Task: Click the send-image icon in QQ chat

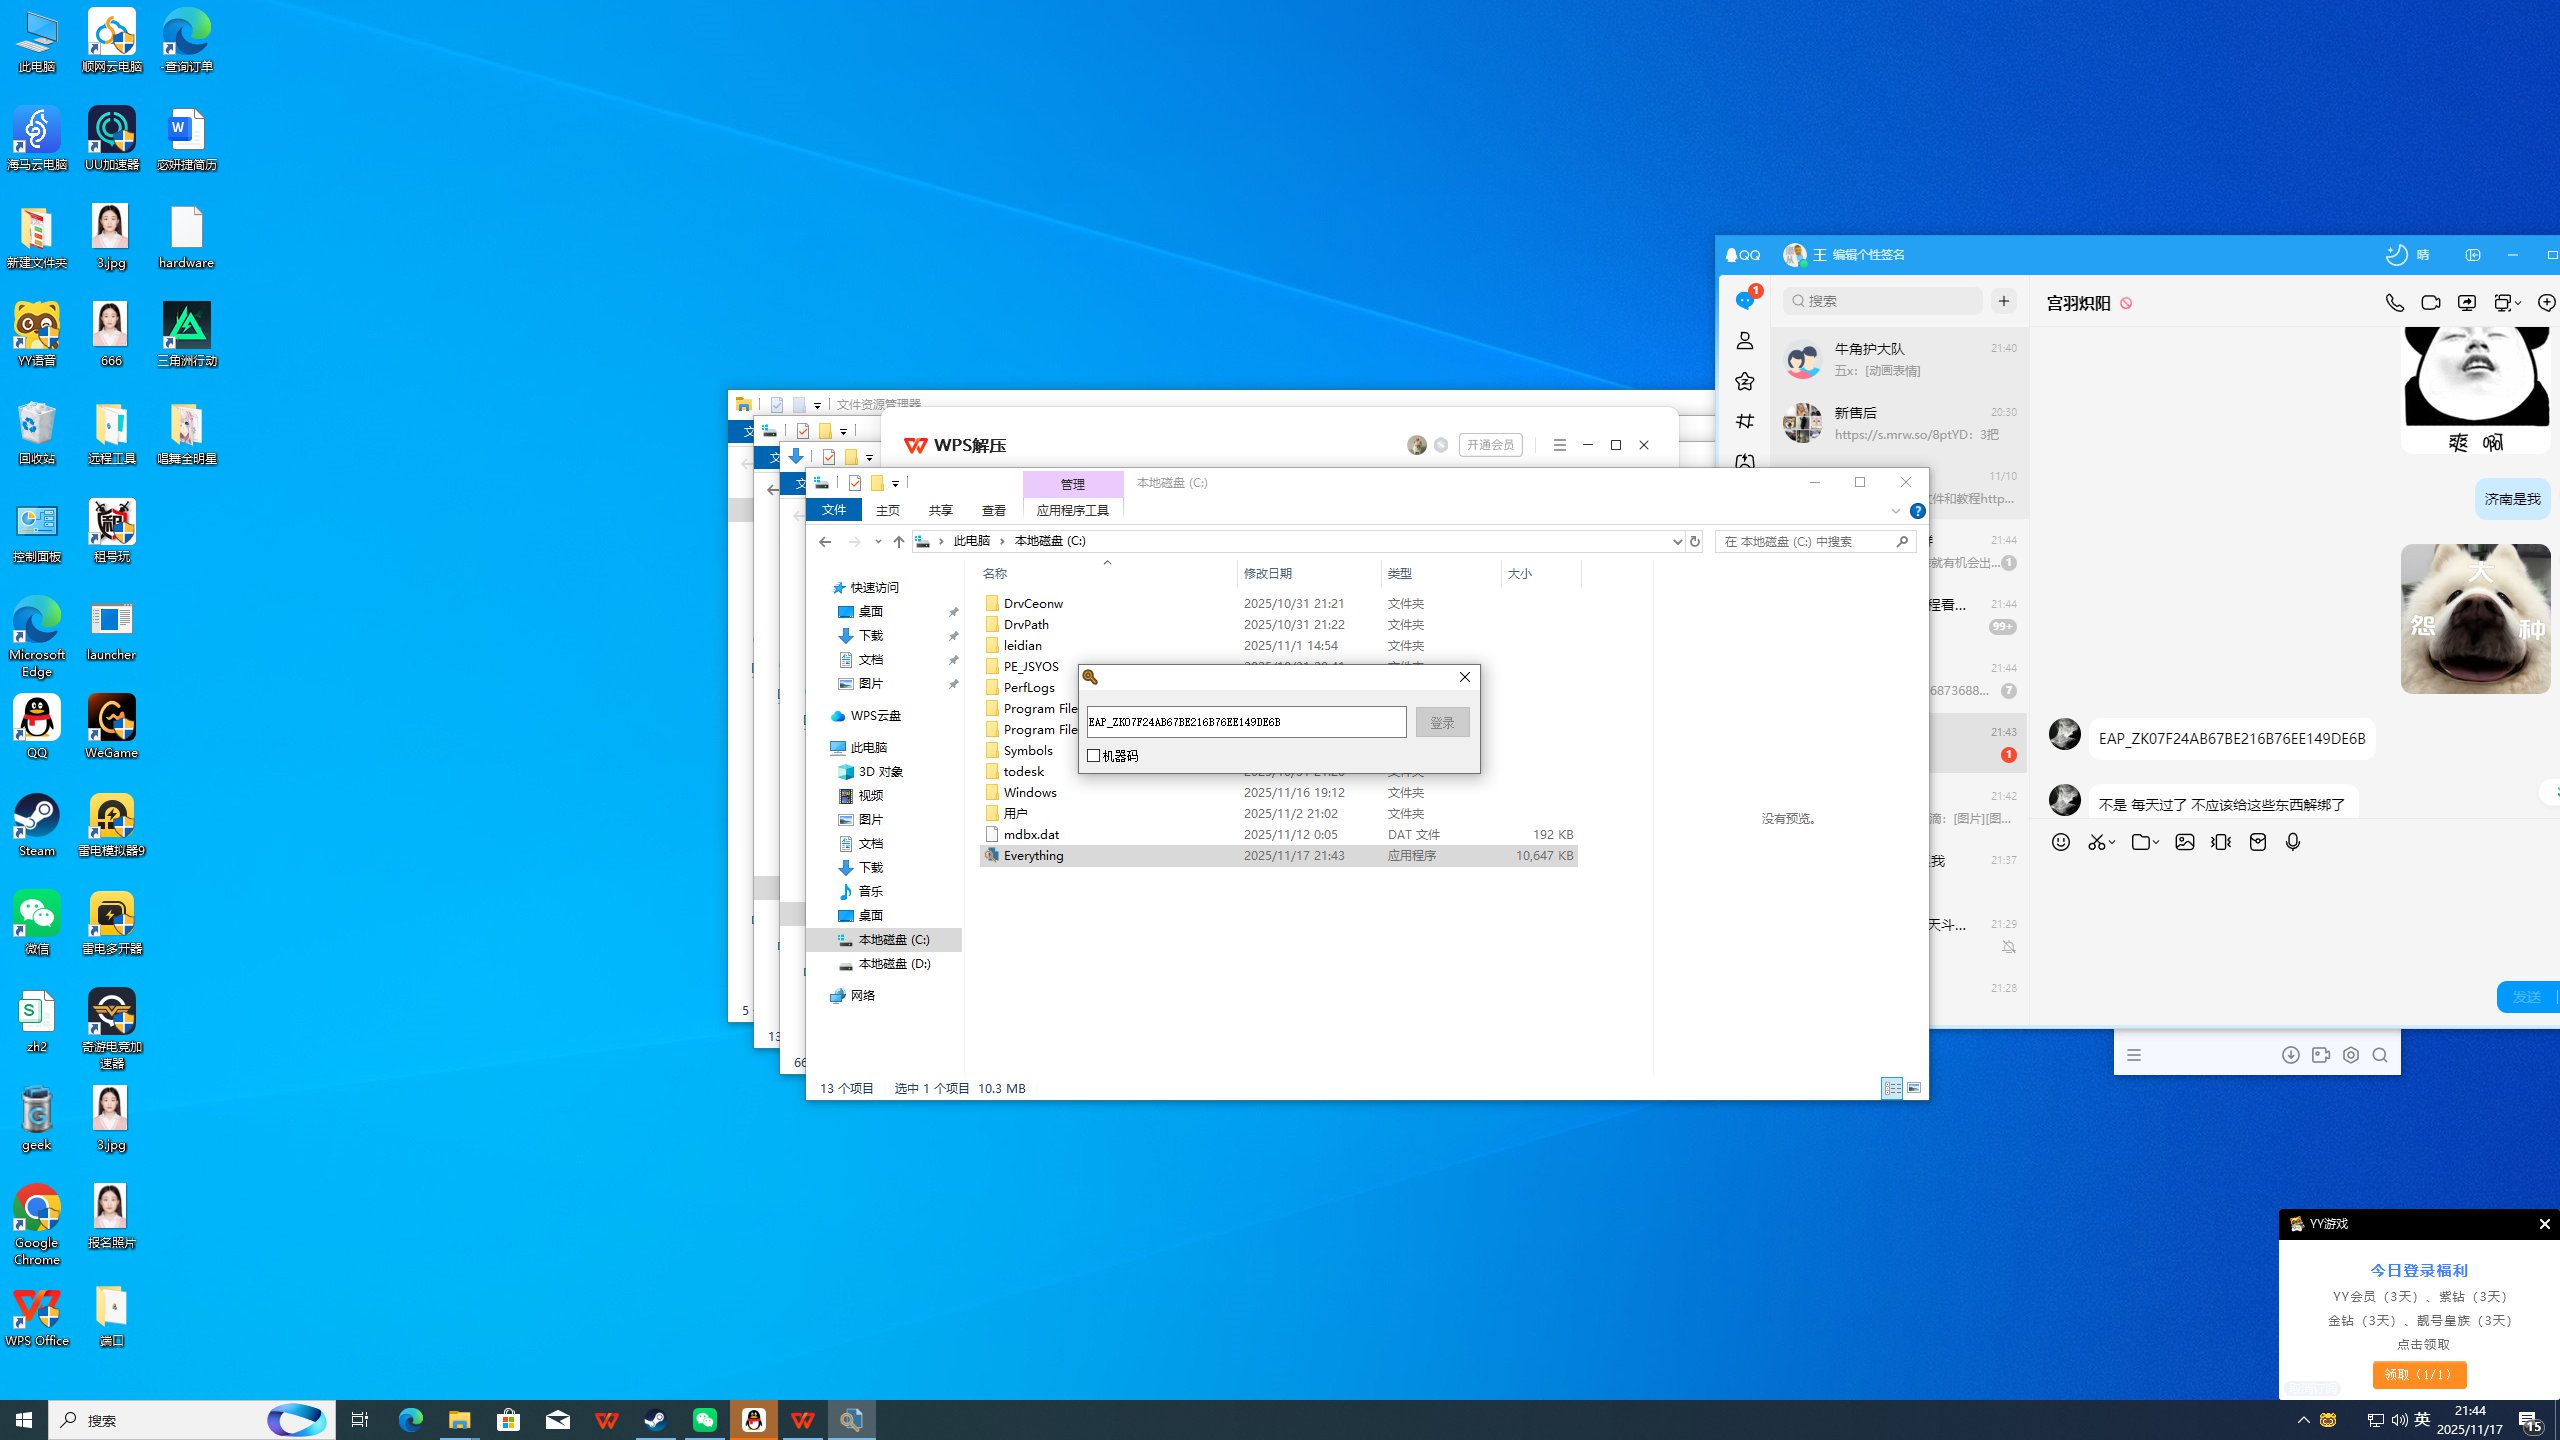Action: click(2185, 842)
